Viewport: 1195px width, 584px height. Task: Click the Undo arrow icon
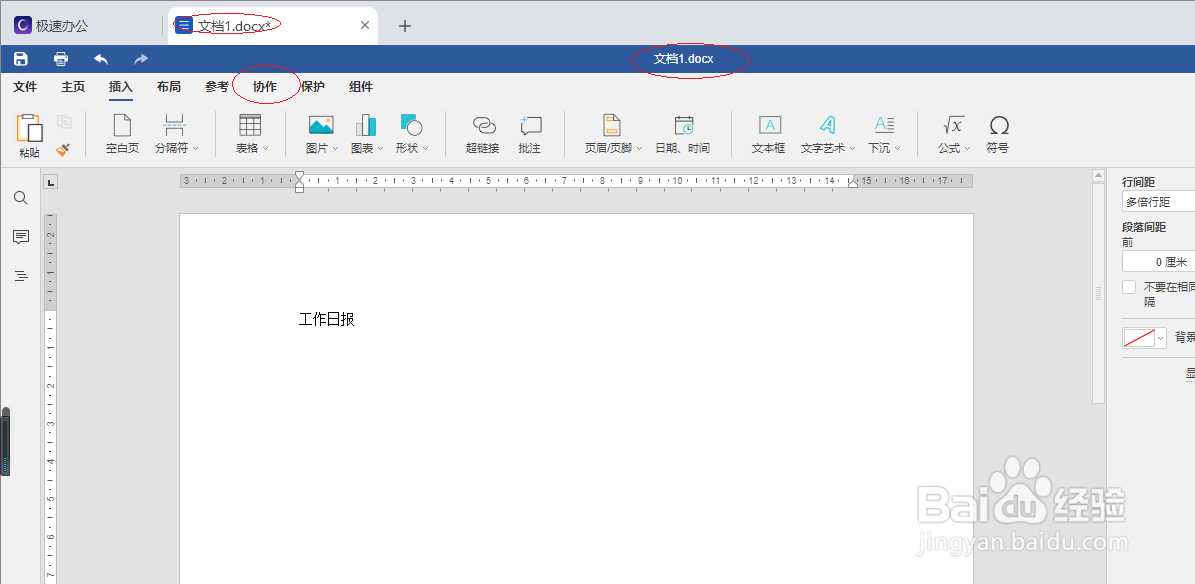click(99, 58)
